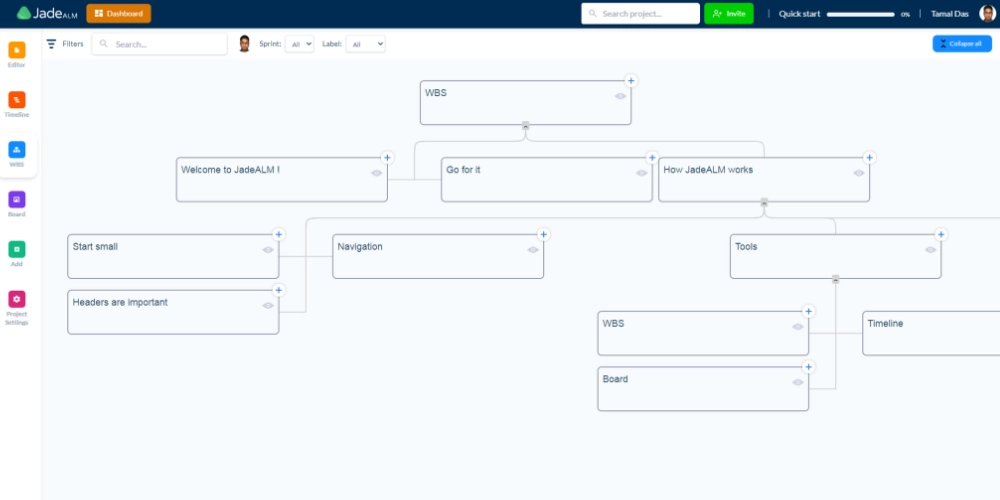Image resolution: width=1000 pixels, height=500 pixels.
Task: Open the Timeline sidebar icon
Action: 17,99
